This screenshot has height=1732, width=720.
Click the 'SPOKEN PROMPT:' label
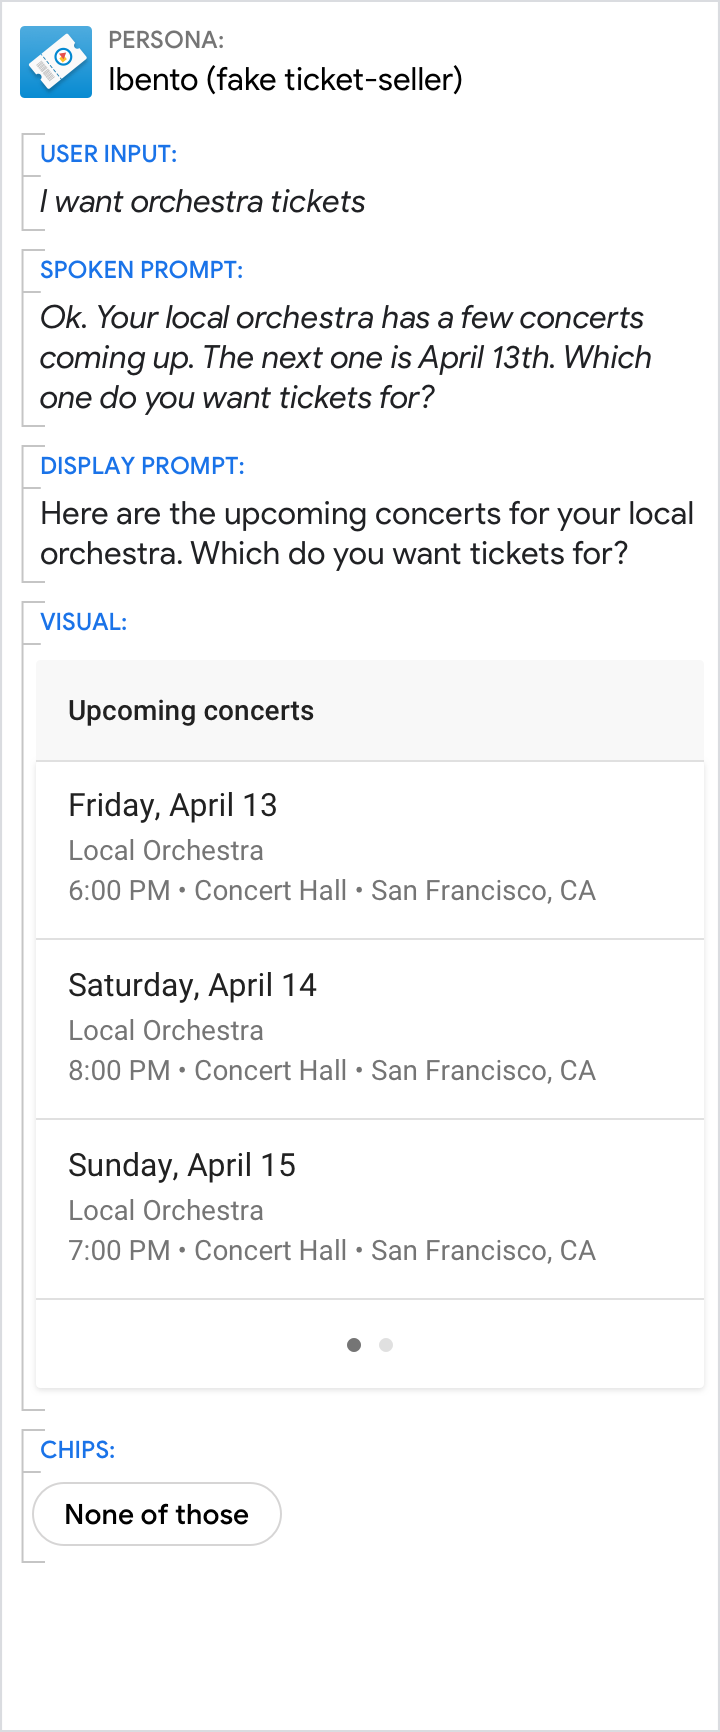pos(141,270)
